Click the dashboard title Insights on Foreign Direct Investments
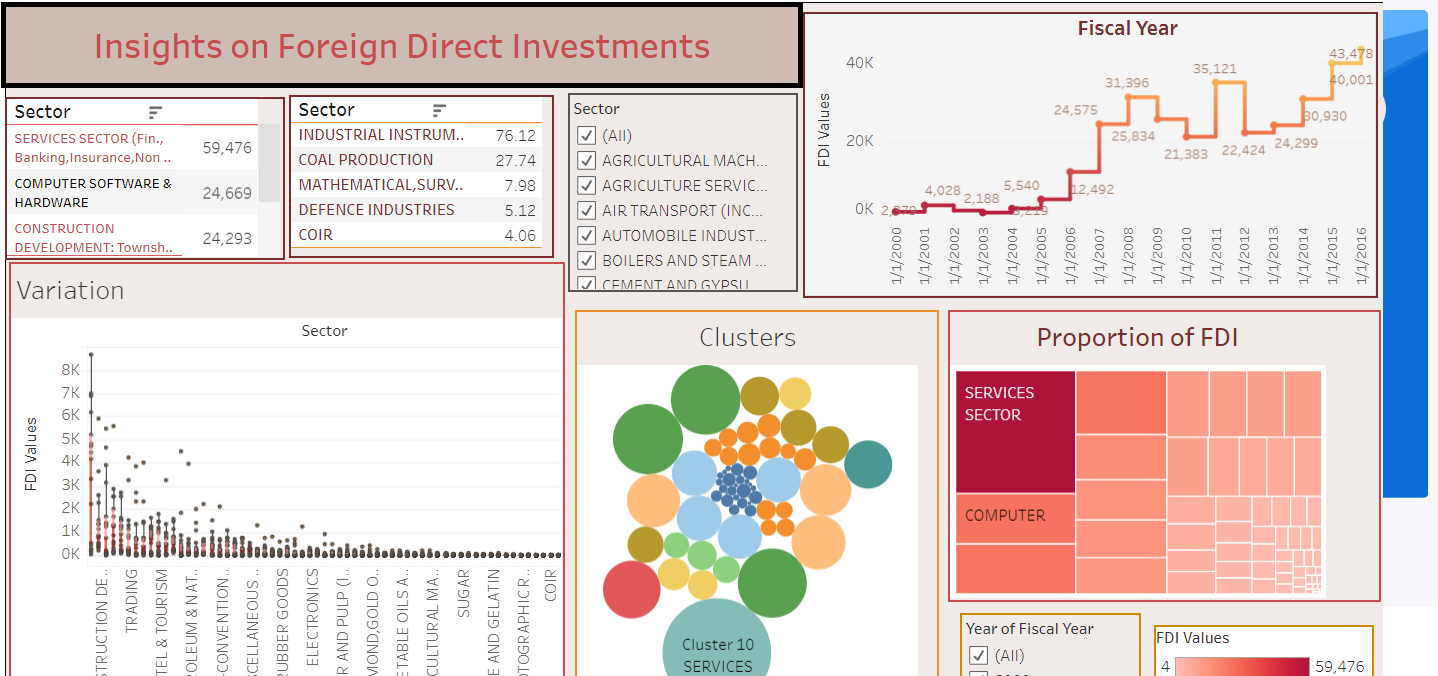 402,46
